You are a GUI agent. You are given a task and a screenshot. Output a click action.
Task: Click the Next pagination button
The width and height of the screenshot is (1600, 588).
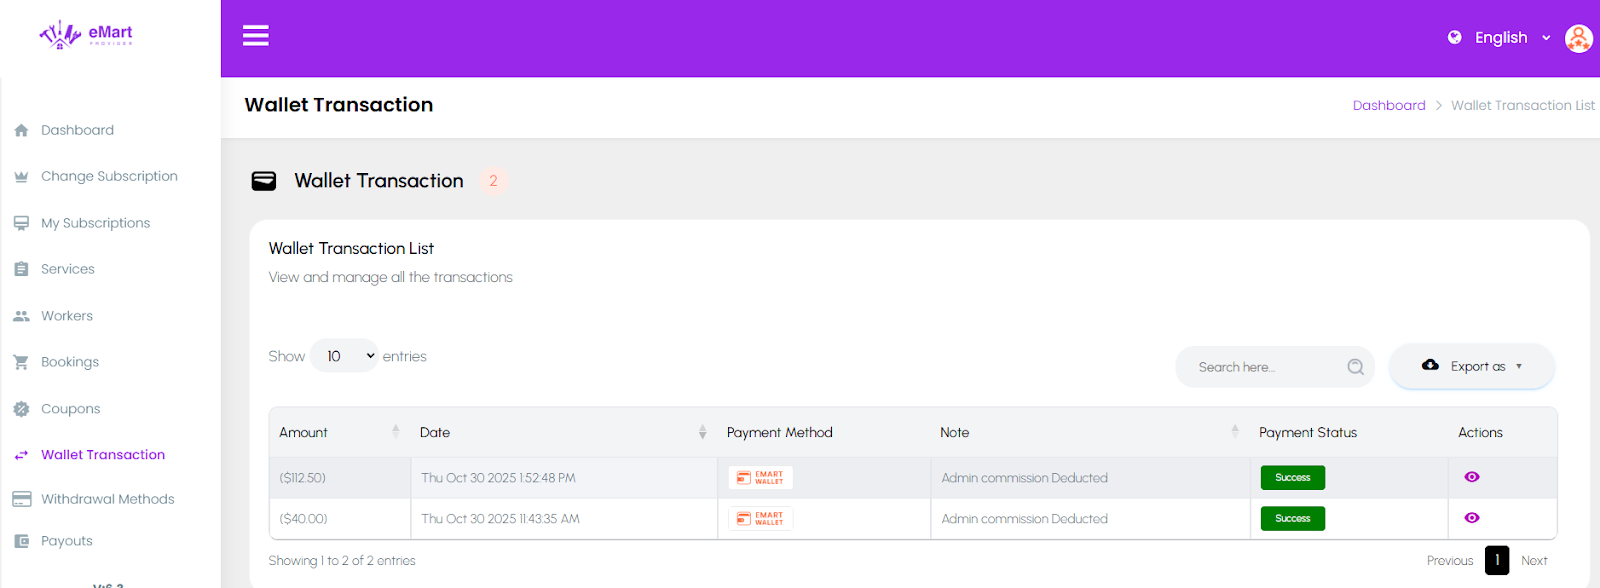click(1534, 561)
